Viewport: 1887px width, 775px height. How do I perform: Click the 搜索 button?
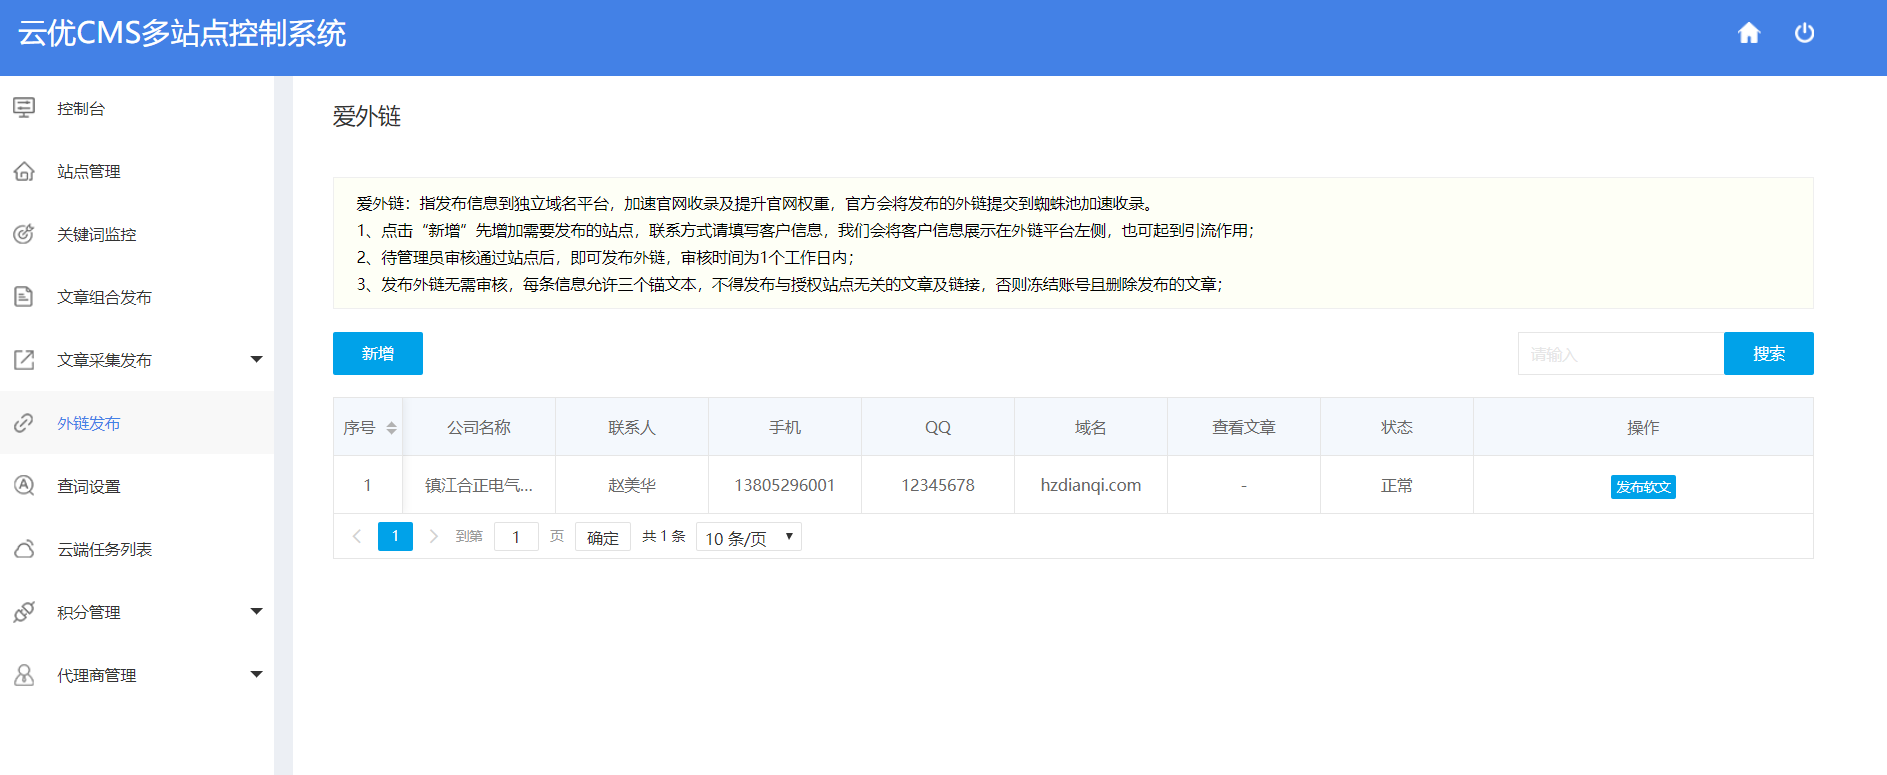click(1768, 353)
